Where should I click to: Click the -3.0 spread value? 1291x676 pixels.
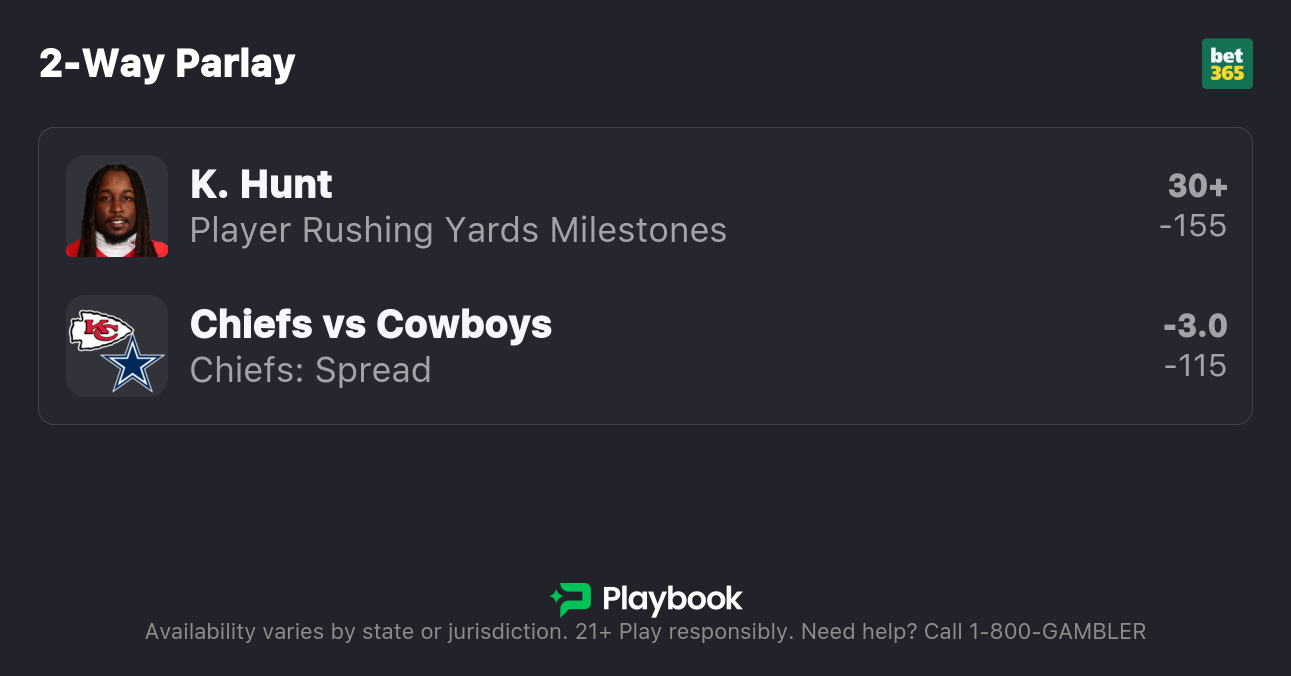[x=1195, y=326]
